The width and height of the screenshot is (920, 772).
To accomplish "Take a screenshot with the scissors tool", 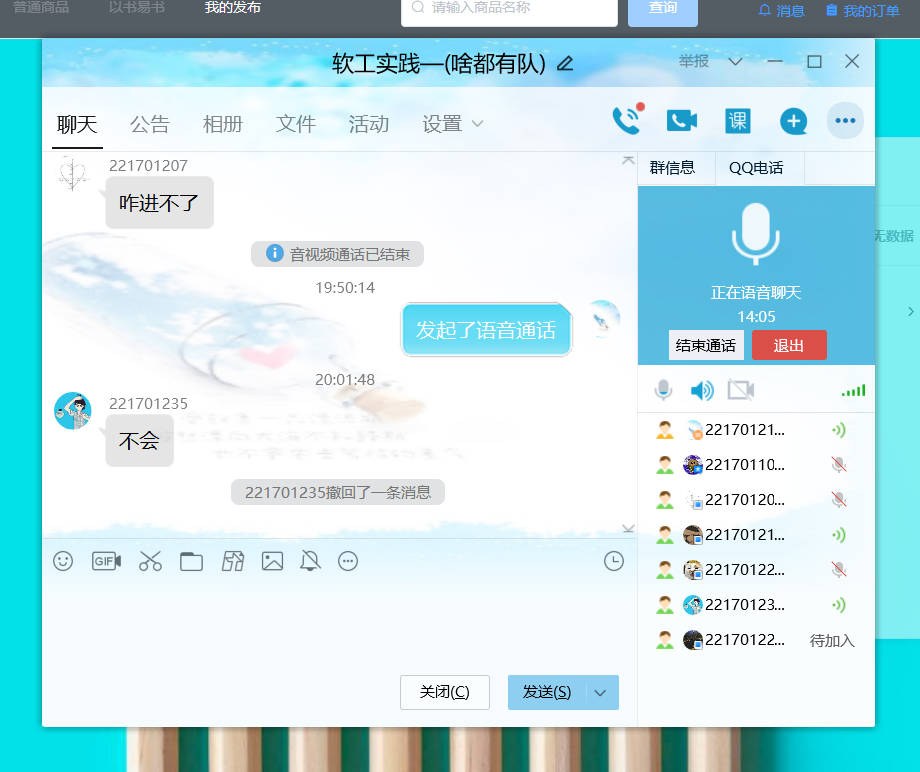I will (150, 561).
